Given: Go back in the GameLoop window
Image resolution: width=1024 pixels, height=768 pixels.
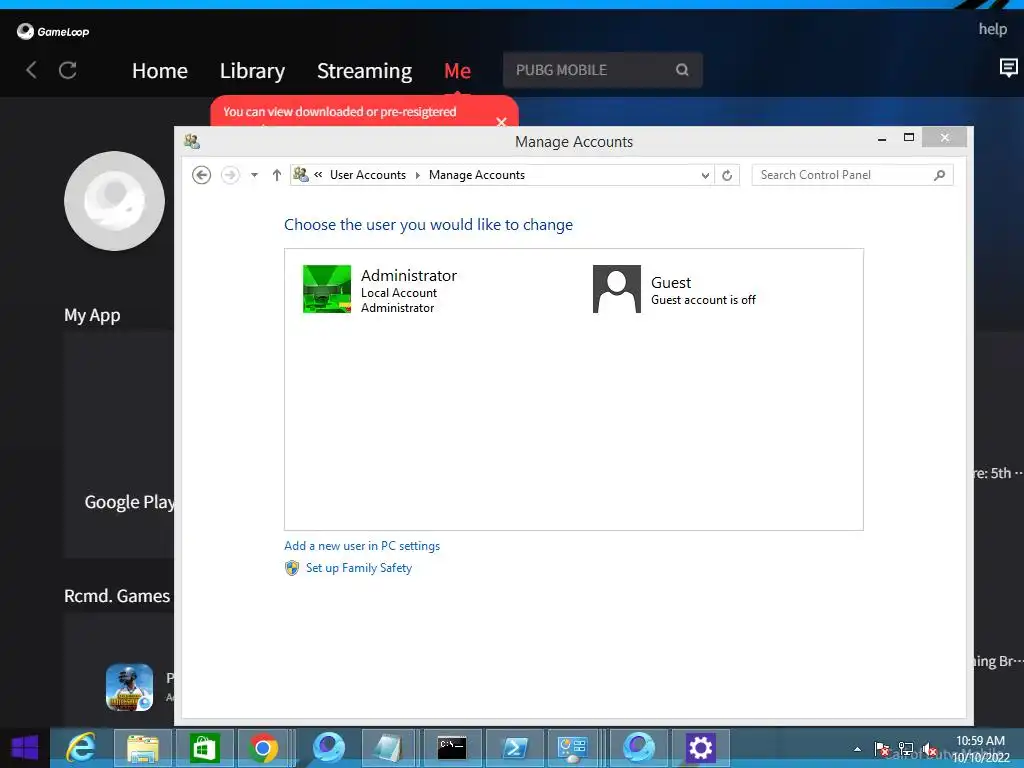Looking at the screenshot, I should (31, 70).
